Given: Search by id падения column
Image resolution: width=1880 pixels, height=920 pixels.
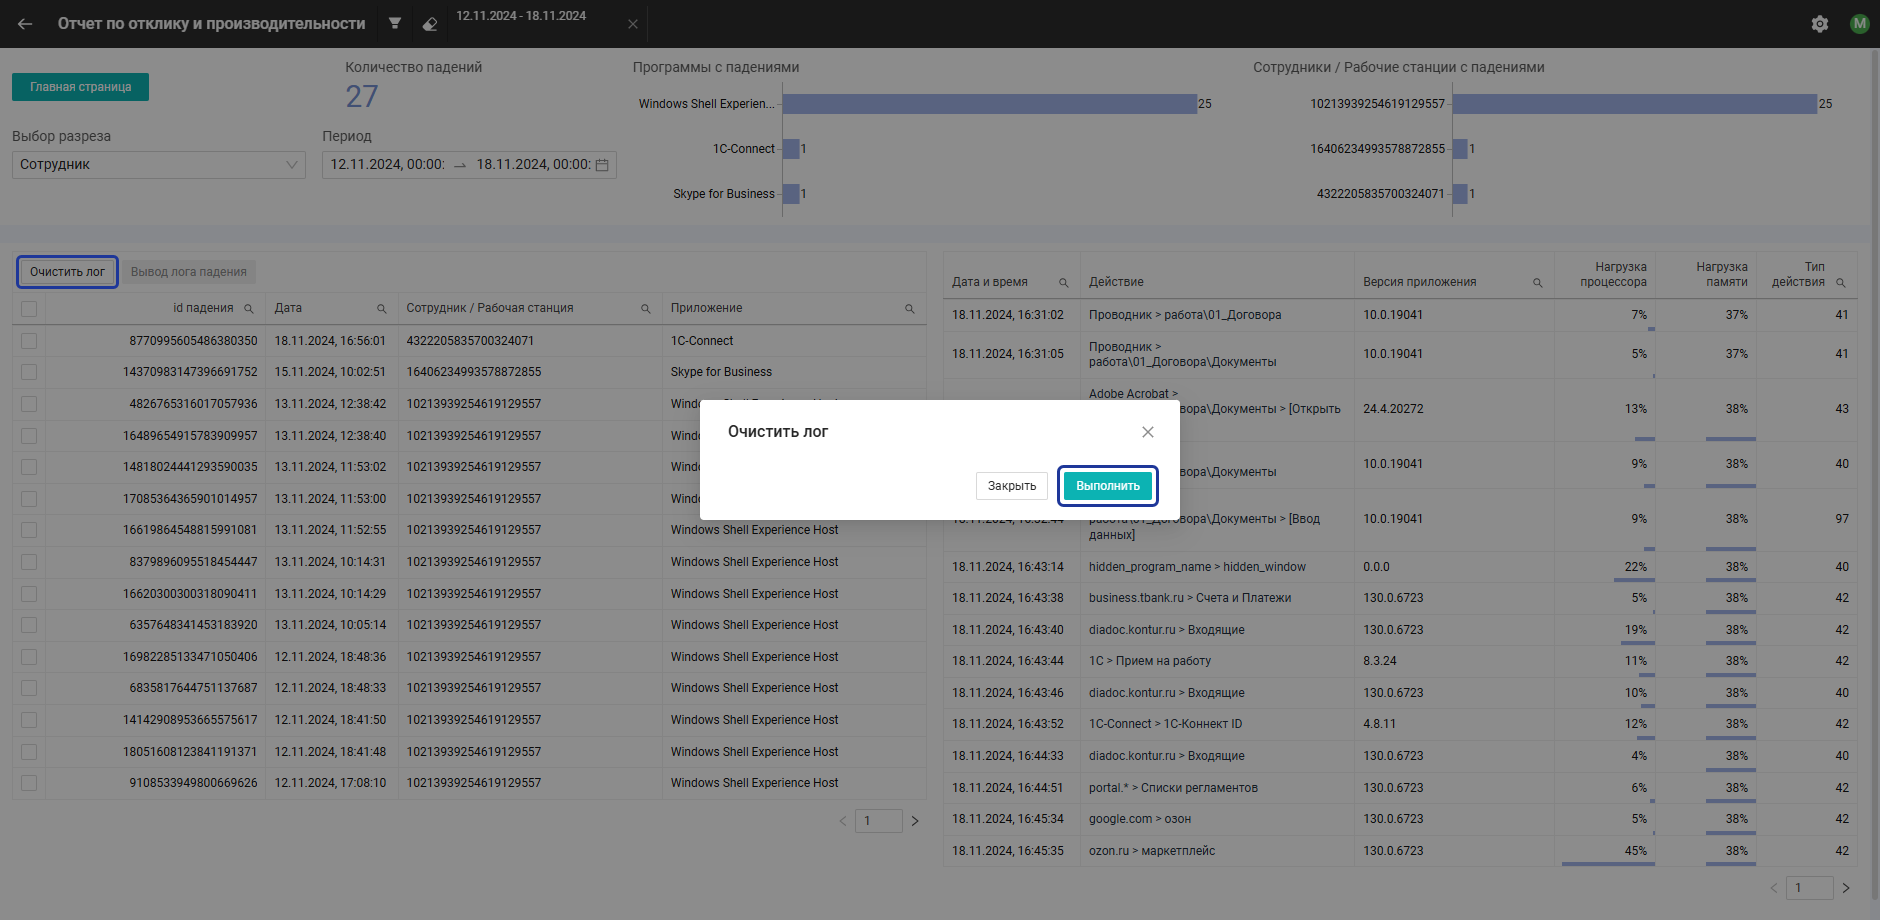Looking at the screenshot, I should coord(249,309).
